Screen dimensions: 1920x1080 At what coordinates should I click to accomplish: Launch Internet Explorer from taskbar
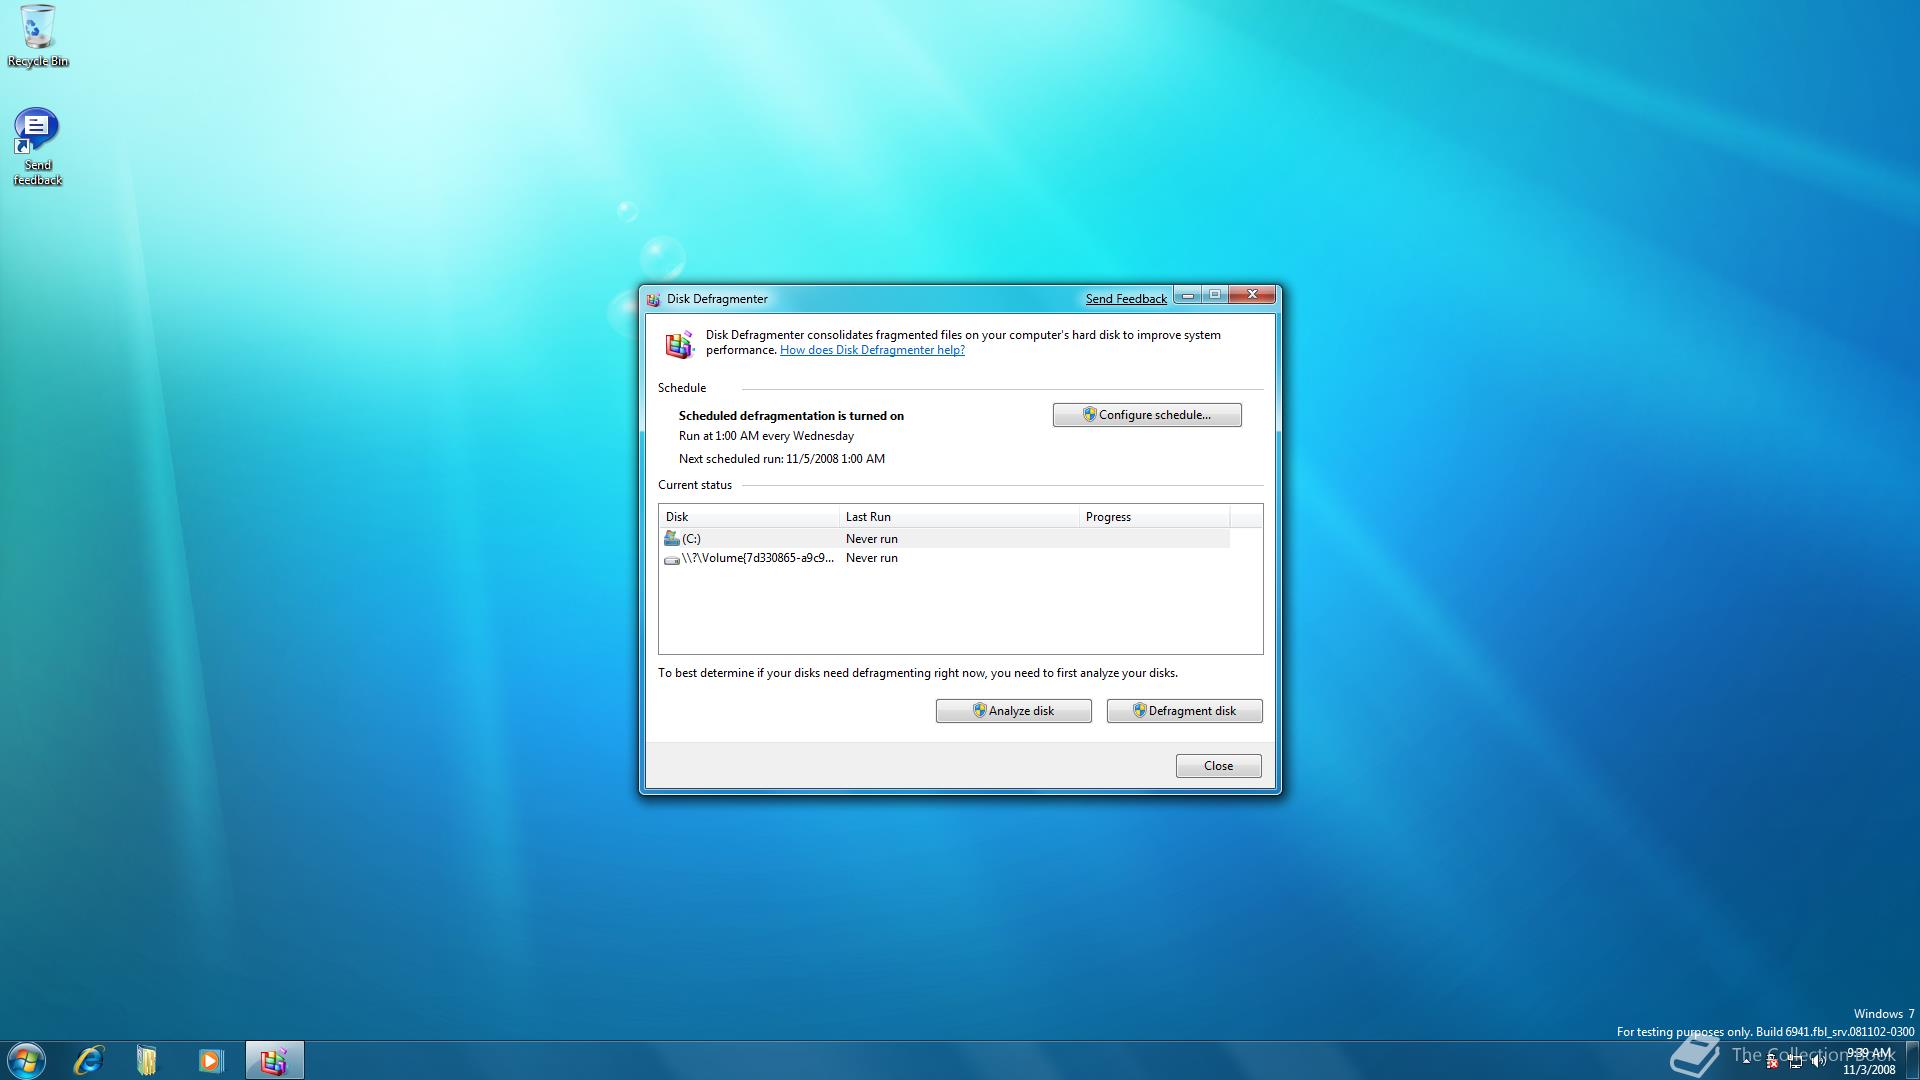coord(89,1060)
